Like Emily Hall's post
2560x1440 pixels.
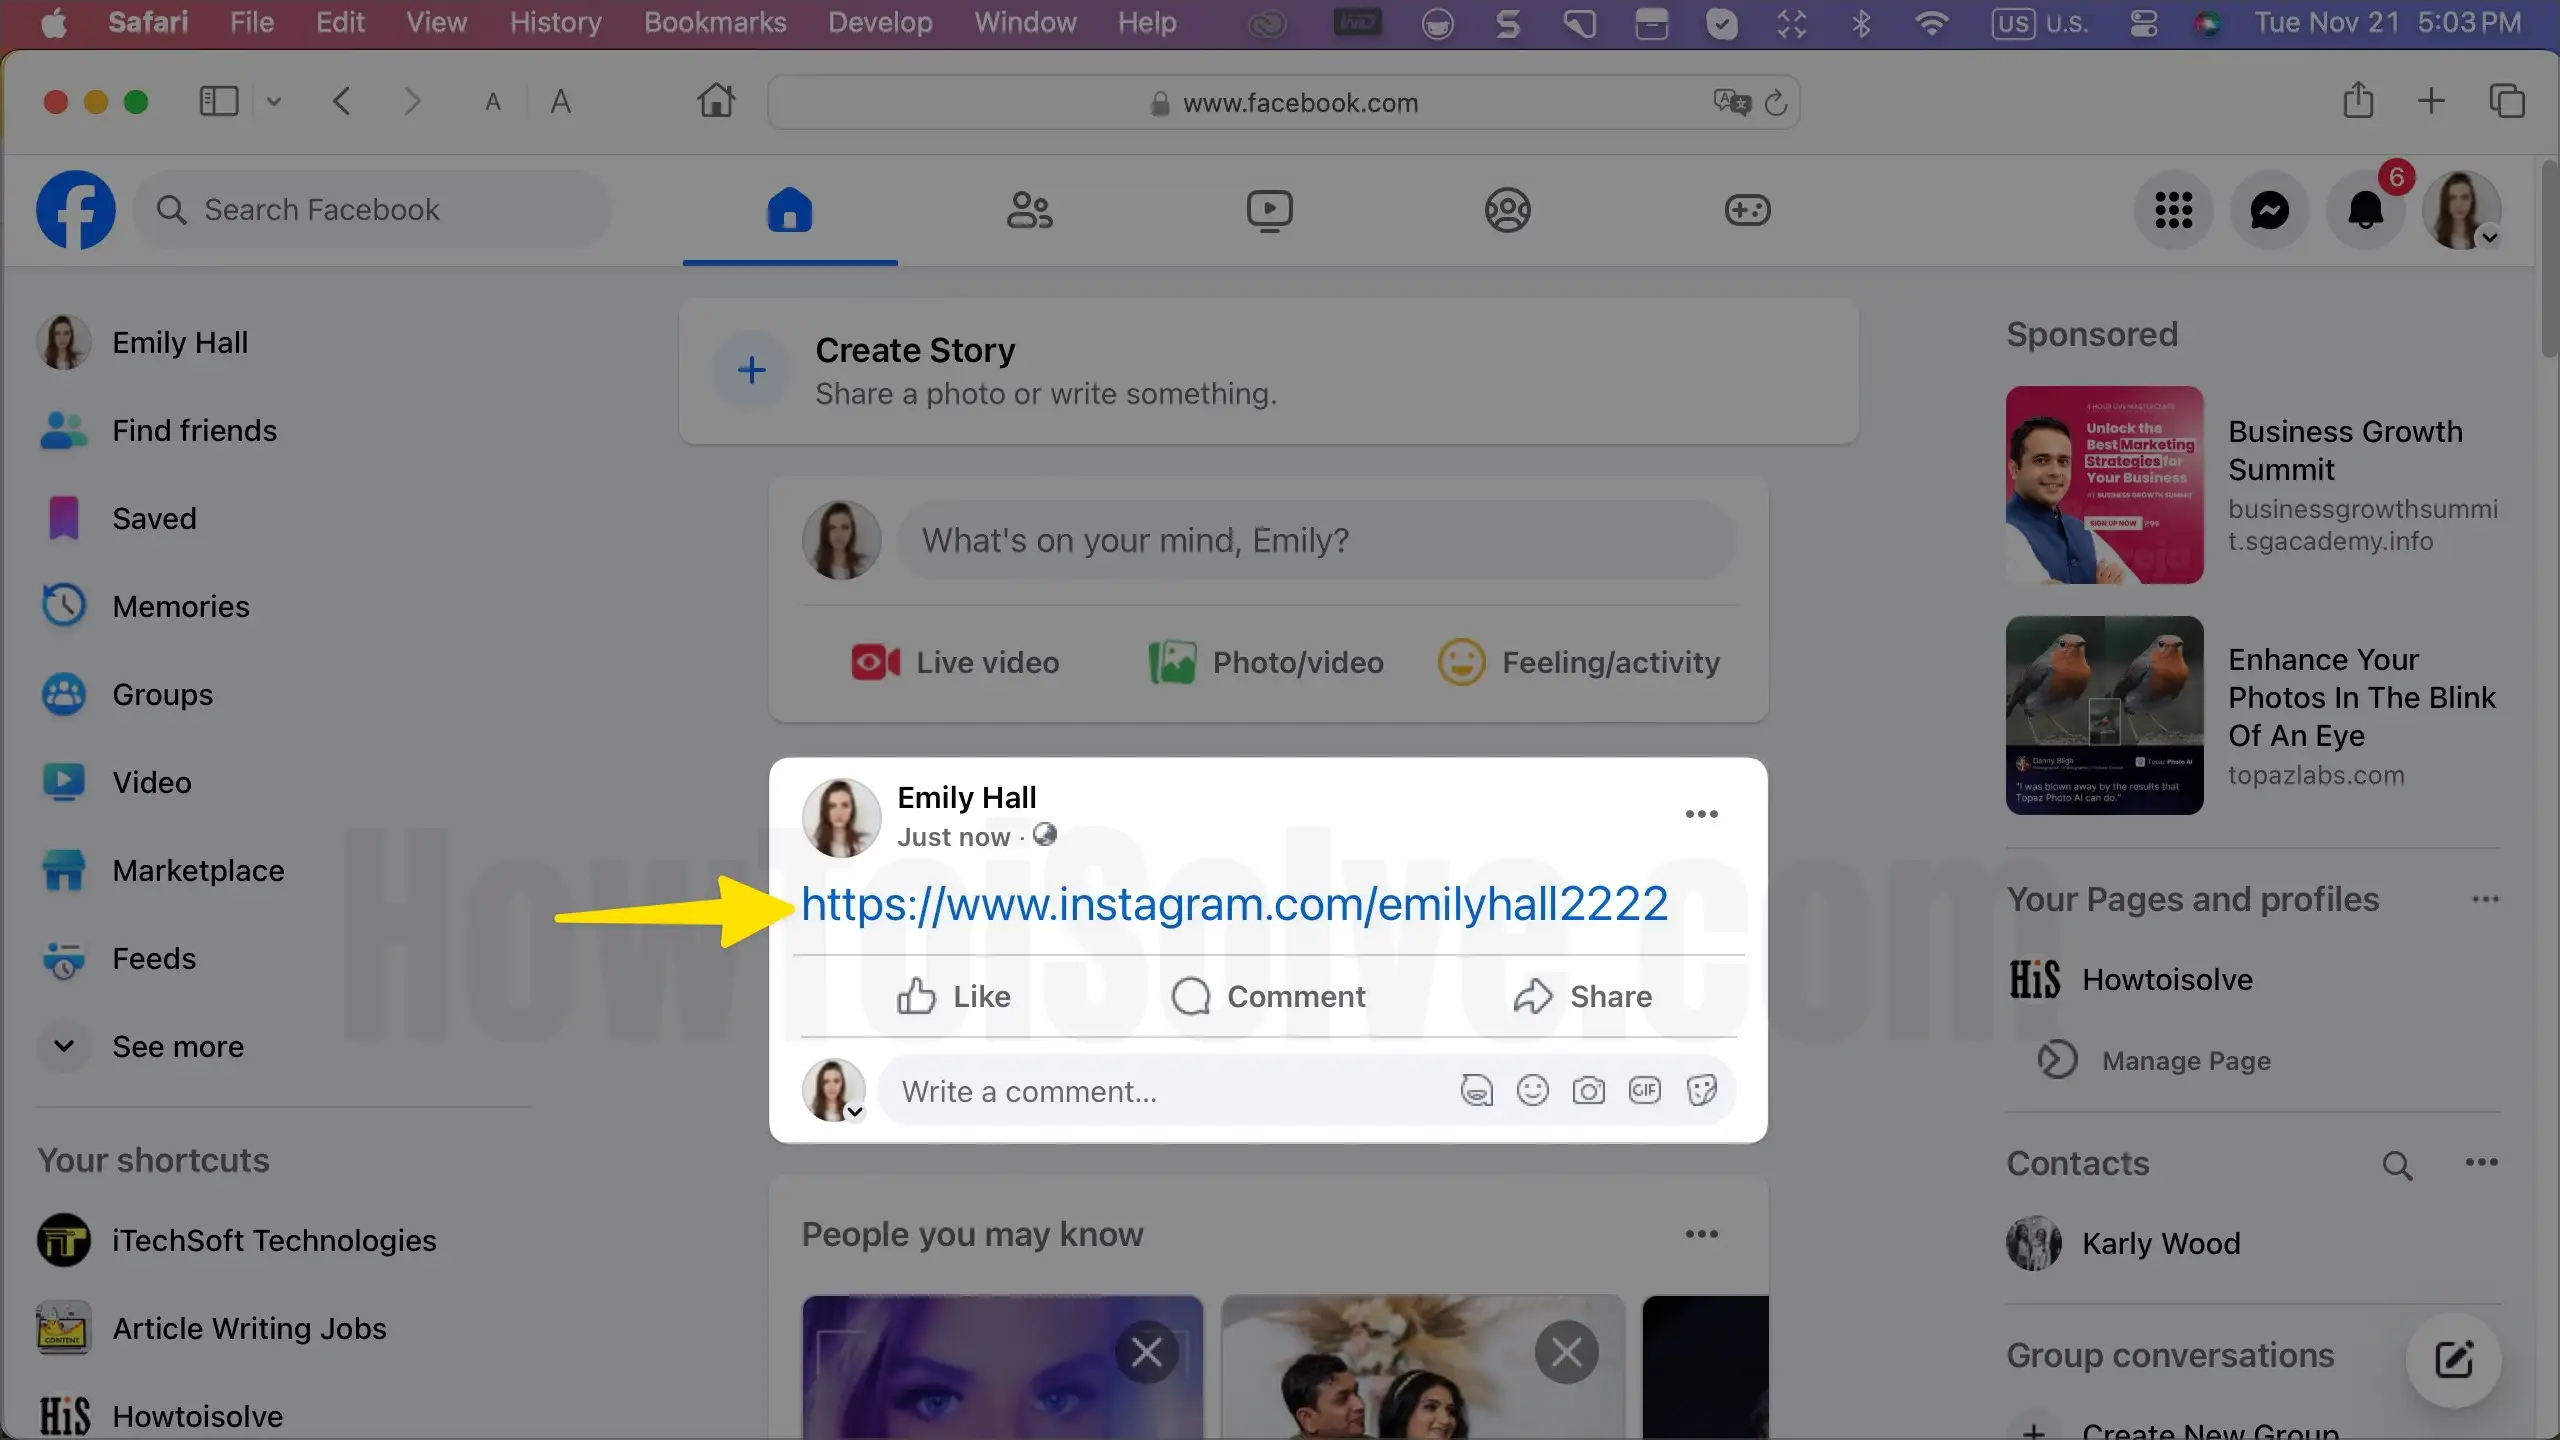pos(954,996)
